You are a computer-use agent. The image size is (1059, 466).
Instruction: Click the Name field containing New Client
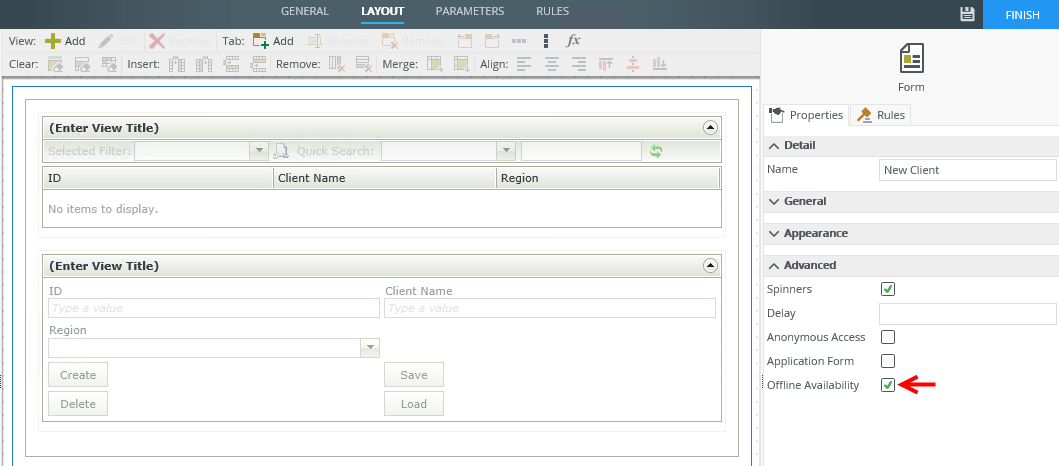(x=966, y=170)
